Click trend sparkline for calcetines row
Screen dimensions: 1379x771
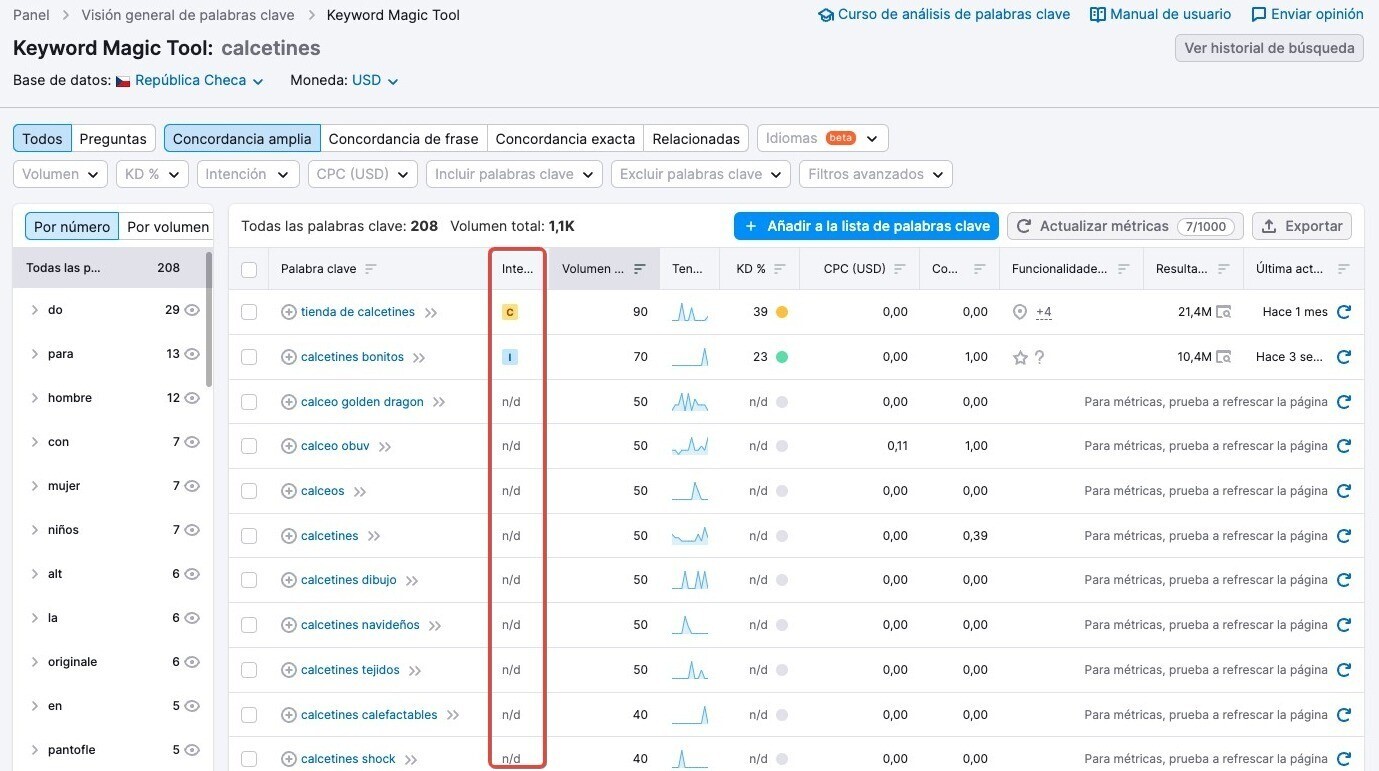690,536
